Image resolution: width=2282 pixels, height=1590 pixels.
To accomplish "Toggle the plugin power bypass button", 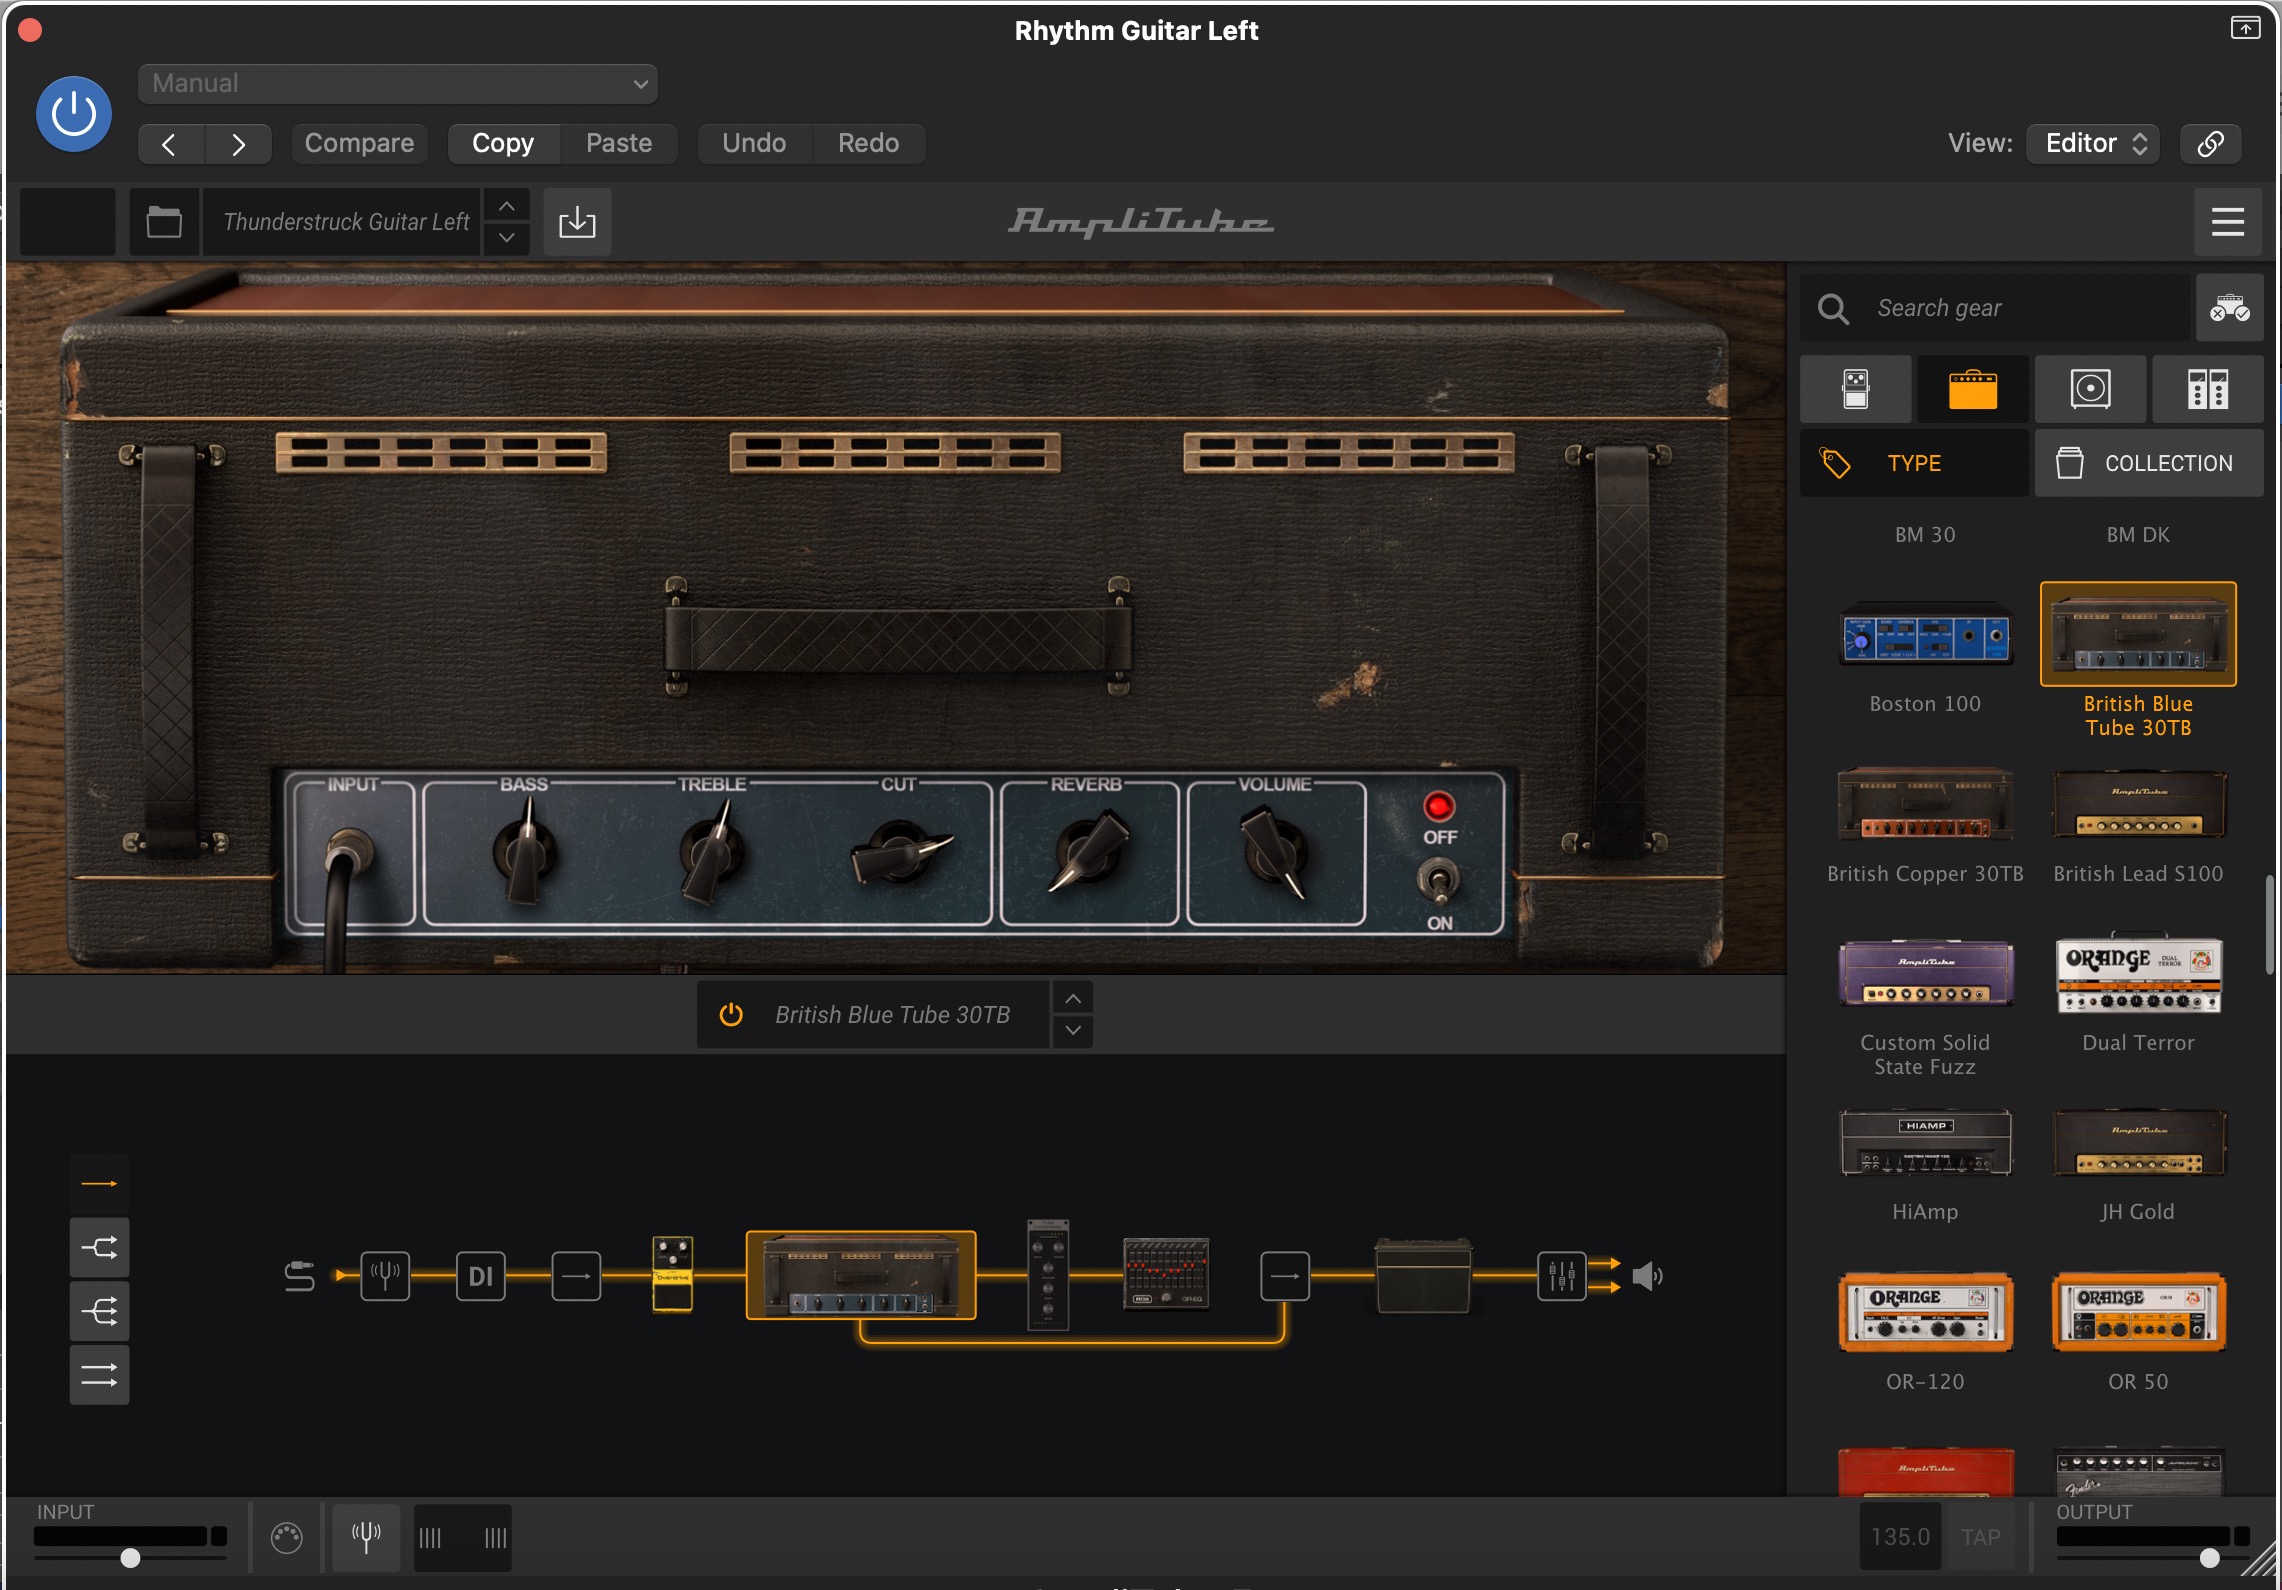I will click(73, 114).
